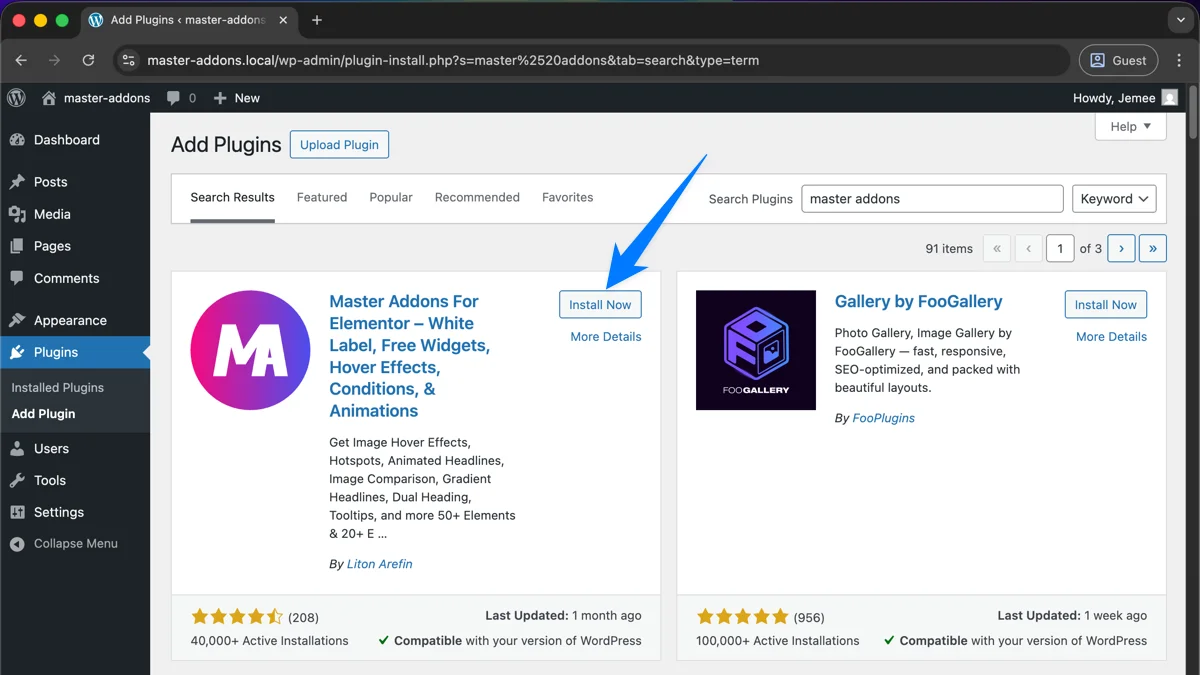Open More Details for FooGallery
1200x675 pixels.
(x=1111, y=337)
